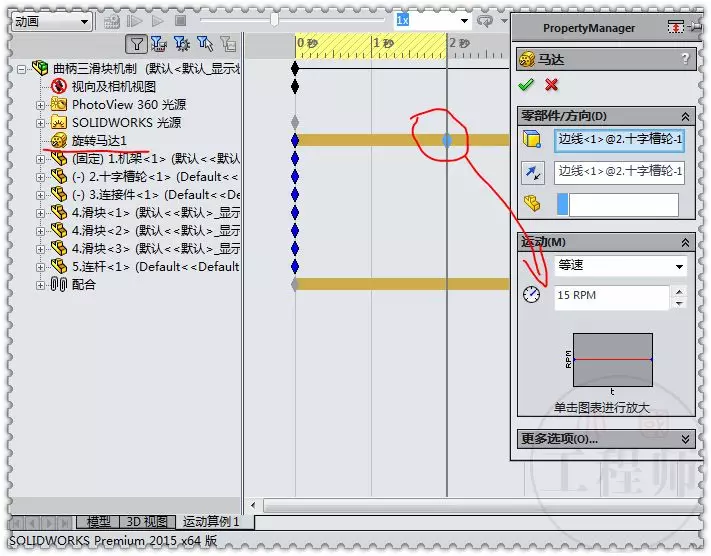
Task: Open the playback mode dropdown arrow
Action: click(504, 21)
